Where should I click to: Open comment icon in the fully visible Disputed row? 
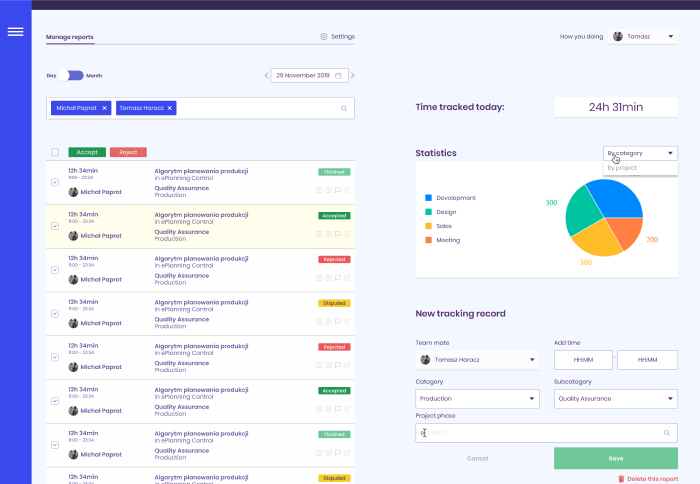pos(338,321)
